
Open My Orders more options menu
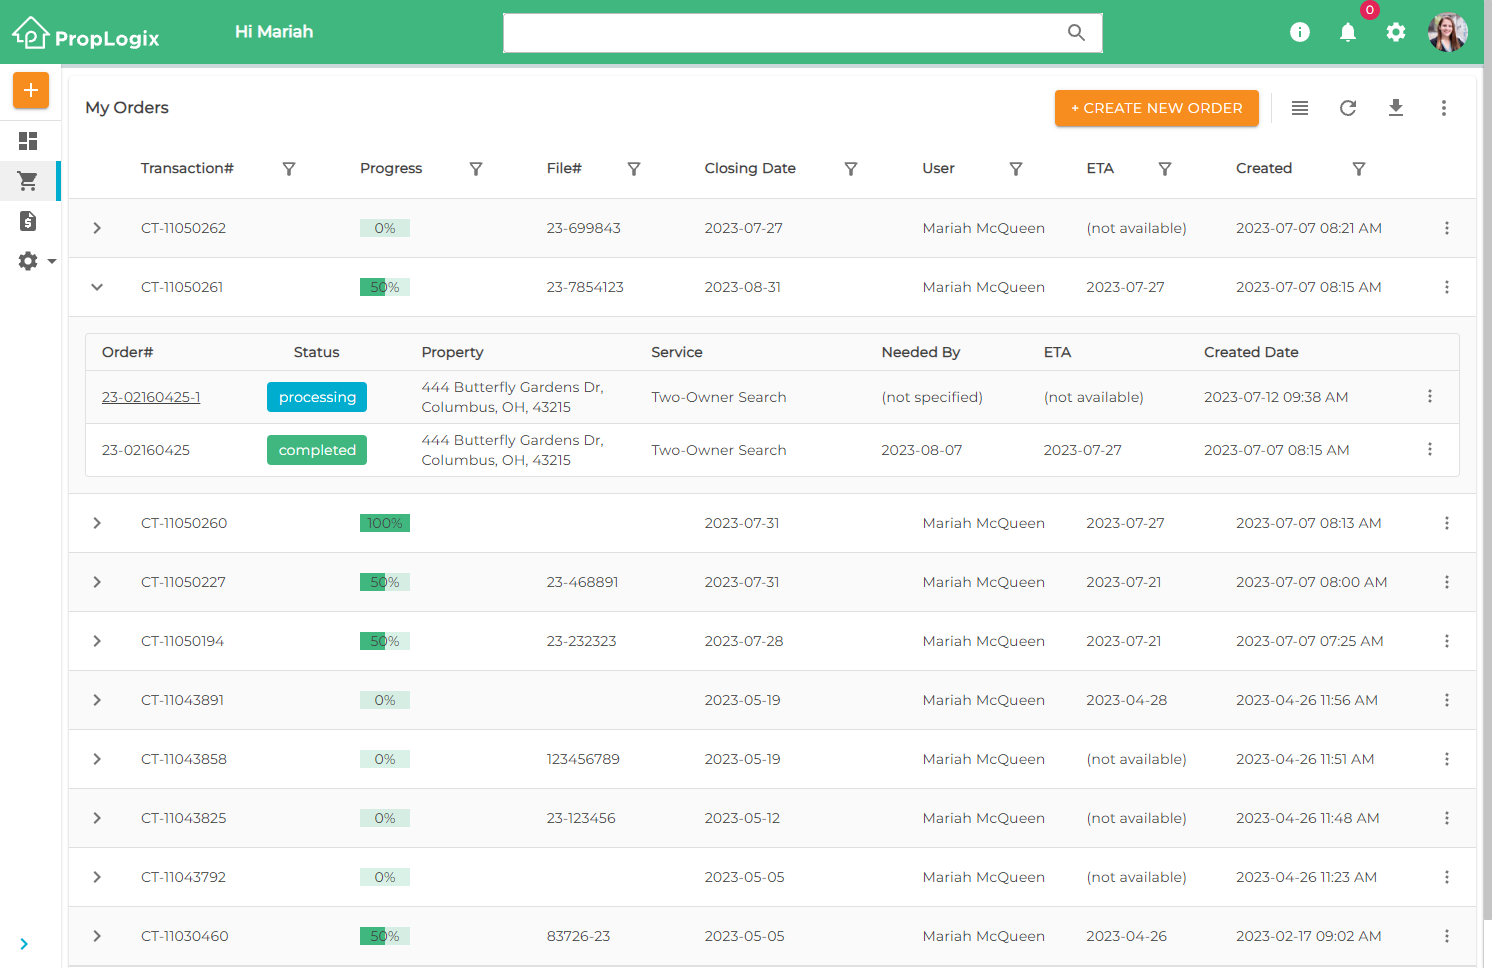coord(1444,108)
